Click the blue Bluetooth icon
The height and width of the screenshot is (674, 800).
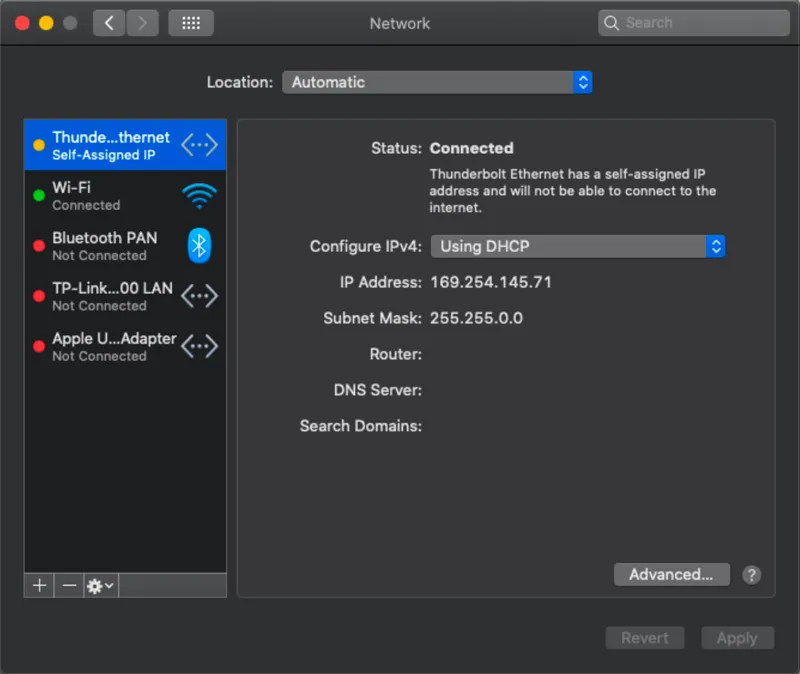point(199,246)
